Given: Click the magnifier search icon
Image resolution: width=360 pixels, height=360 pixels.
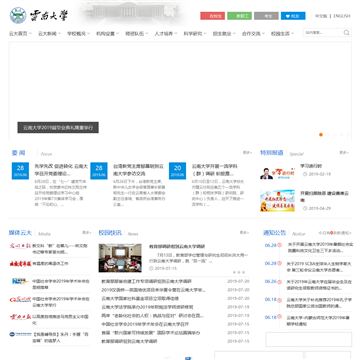Looking at the screenshot, I should (x=347, y=33).
